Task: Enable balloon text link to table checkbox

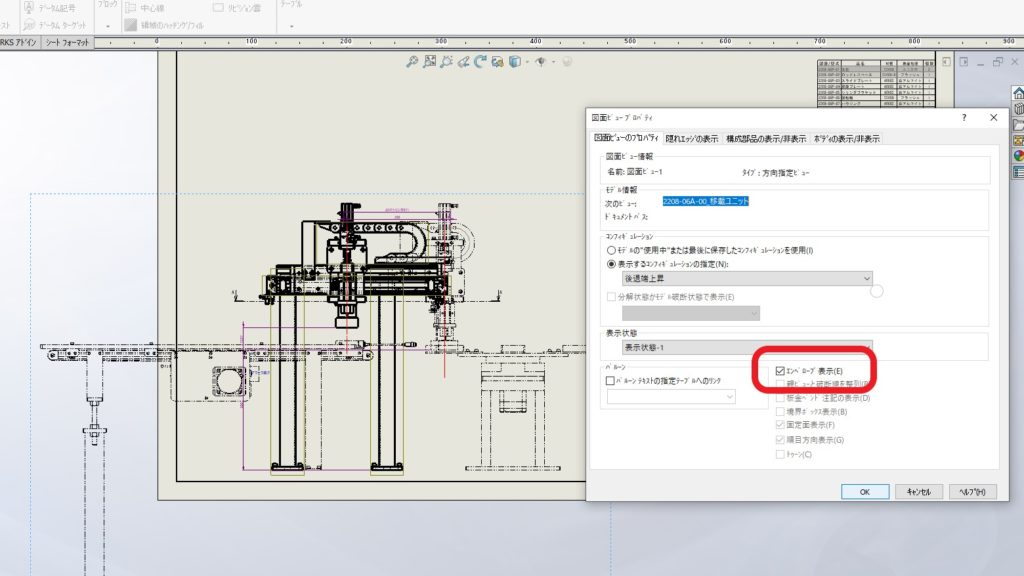Action: click(x=610, y=381)
